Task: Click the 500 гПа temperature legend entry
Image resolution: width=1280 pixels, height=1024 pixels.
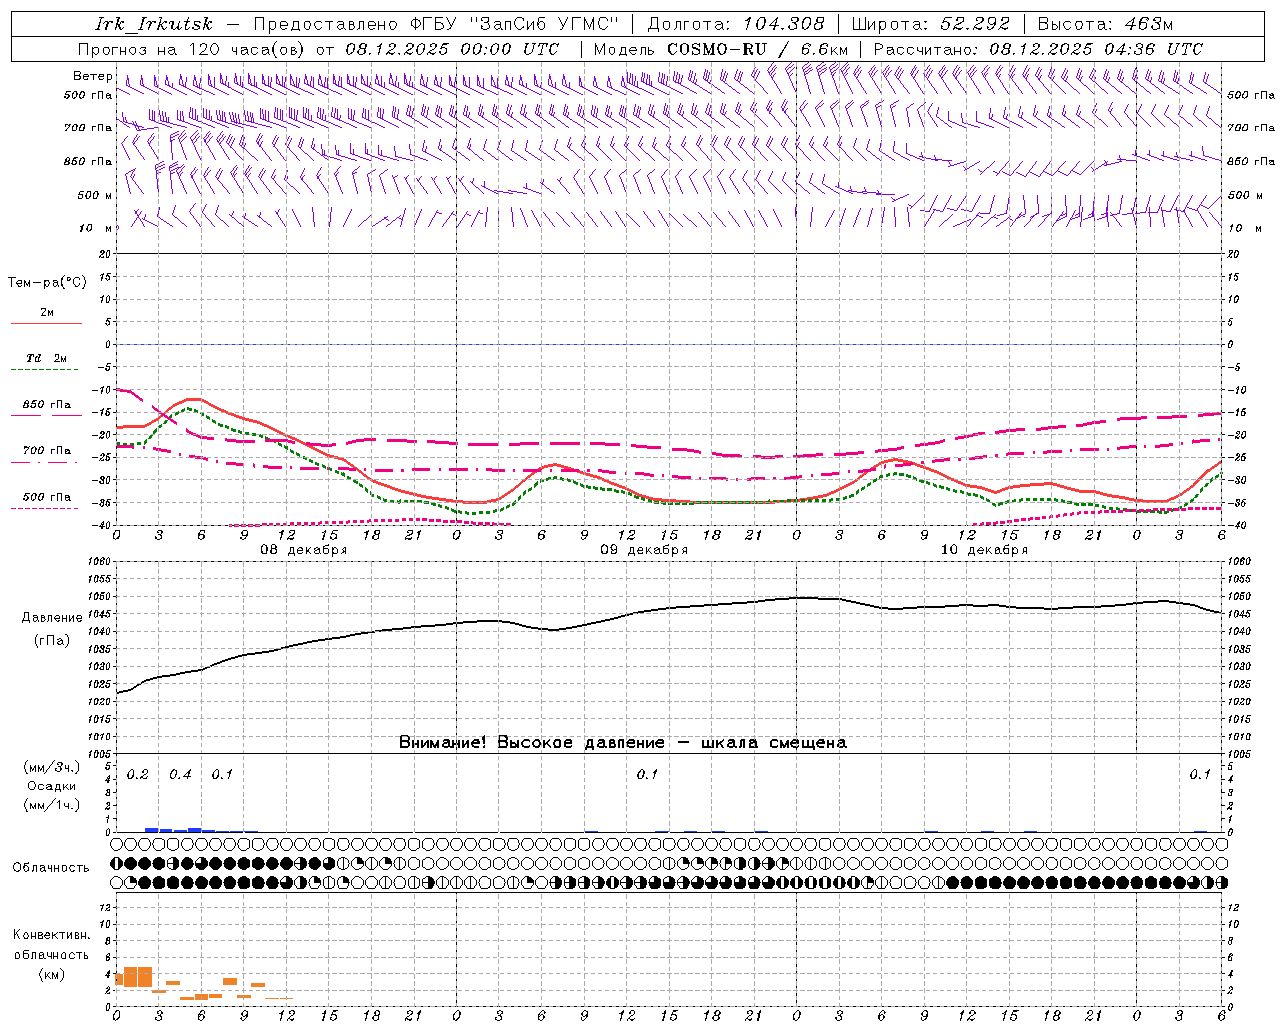Action: [46, 497]
